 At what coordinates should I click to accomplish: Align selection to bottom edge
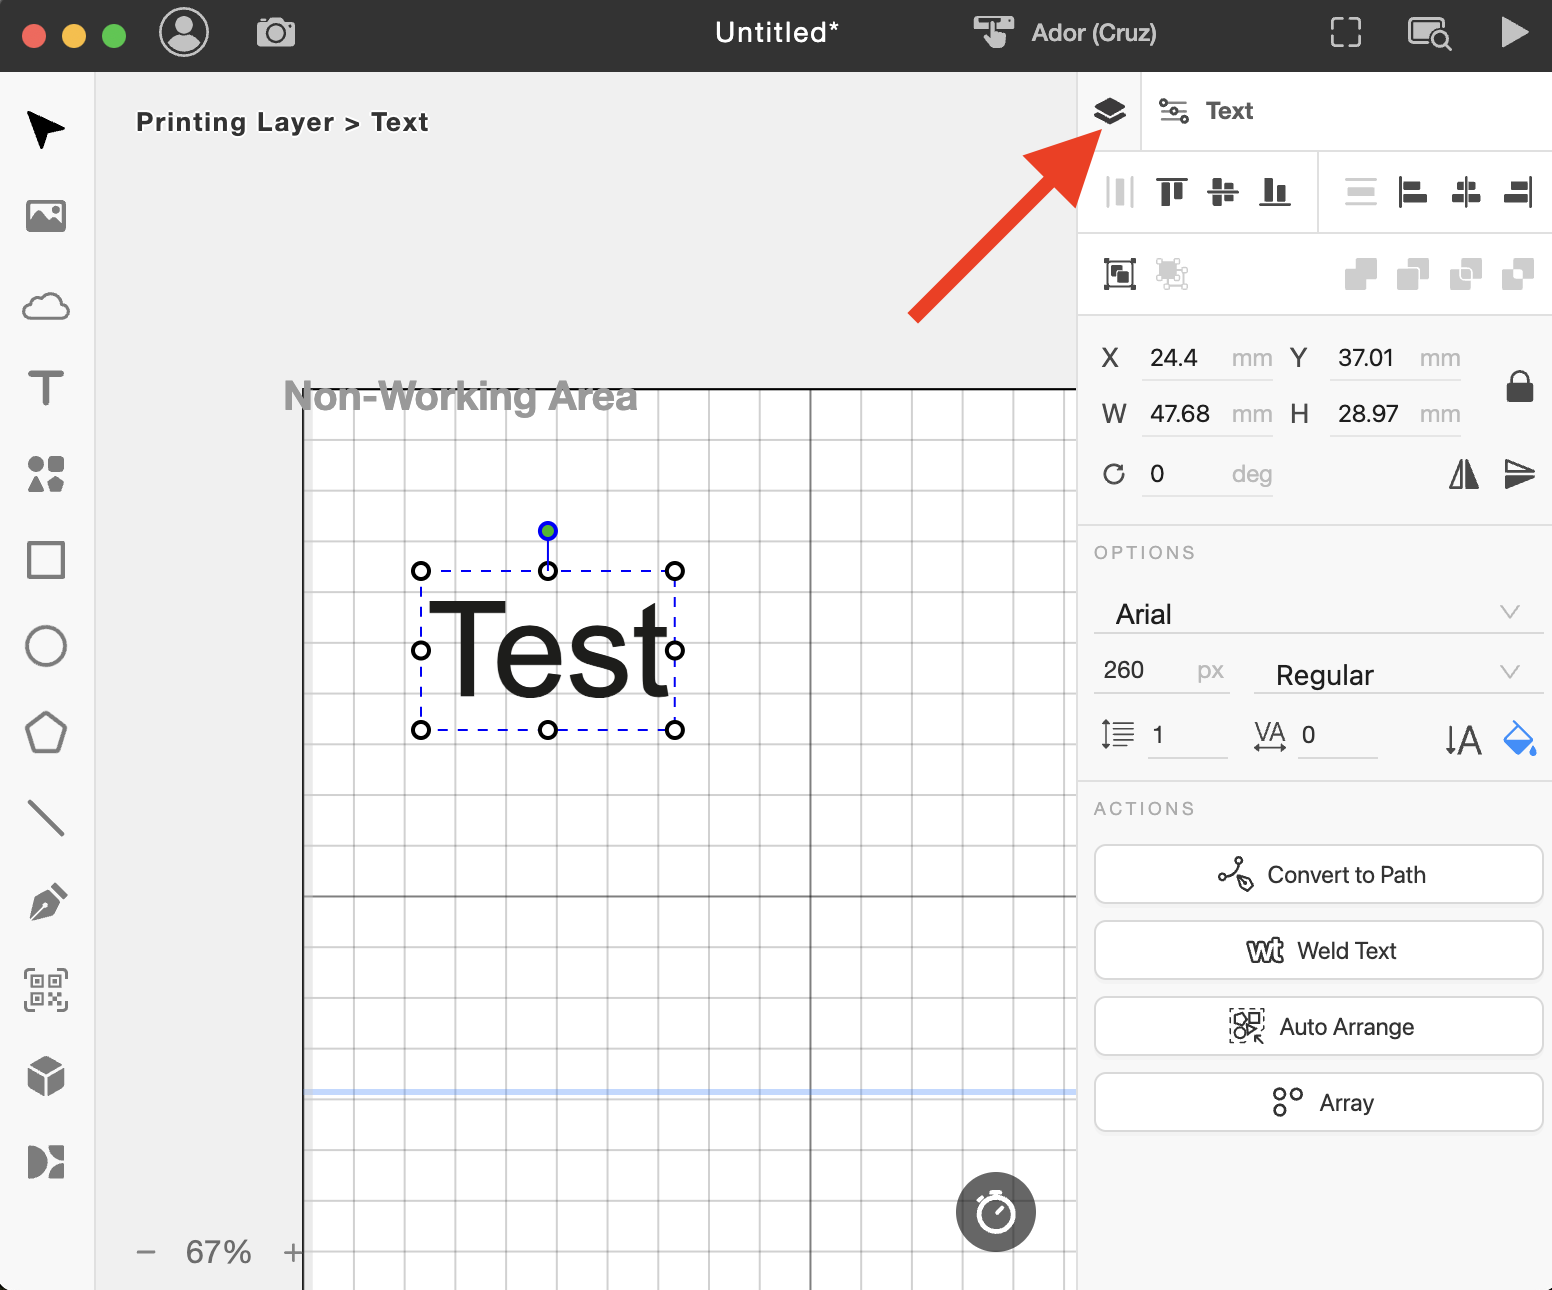(1275, 191)
